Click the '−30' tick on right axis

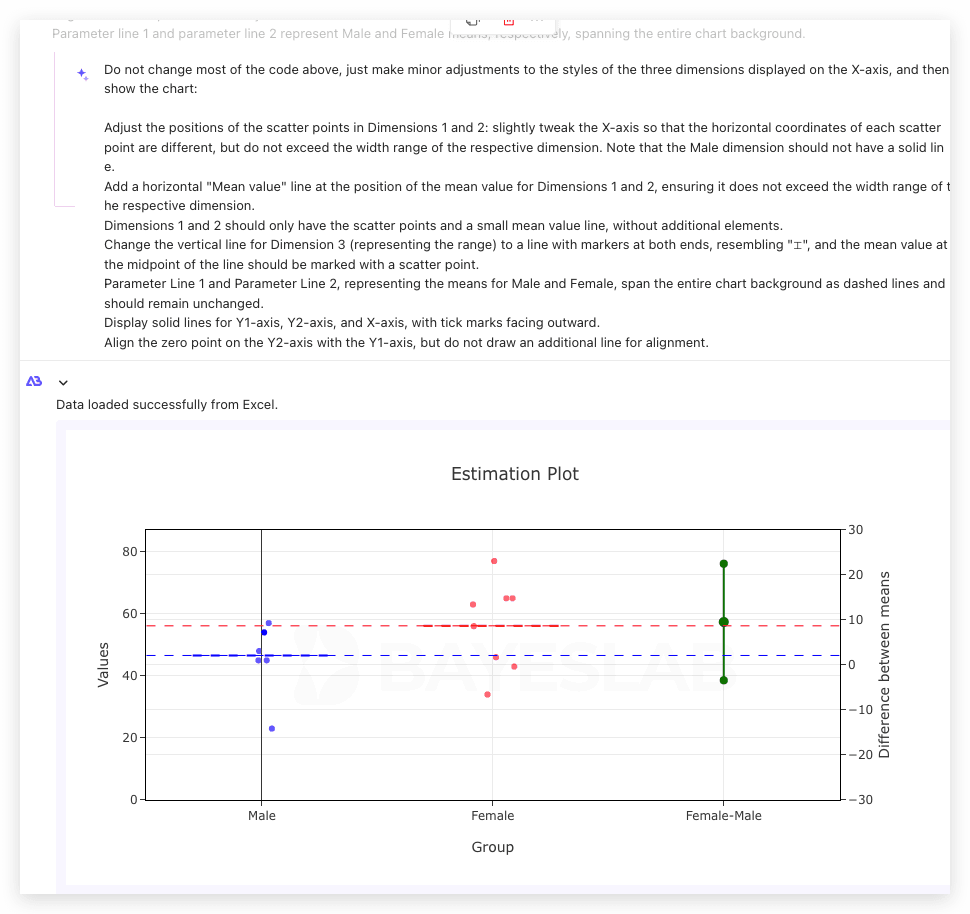point(861,800)
